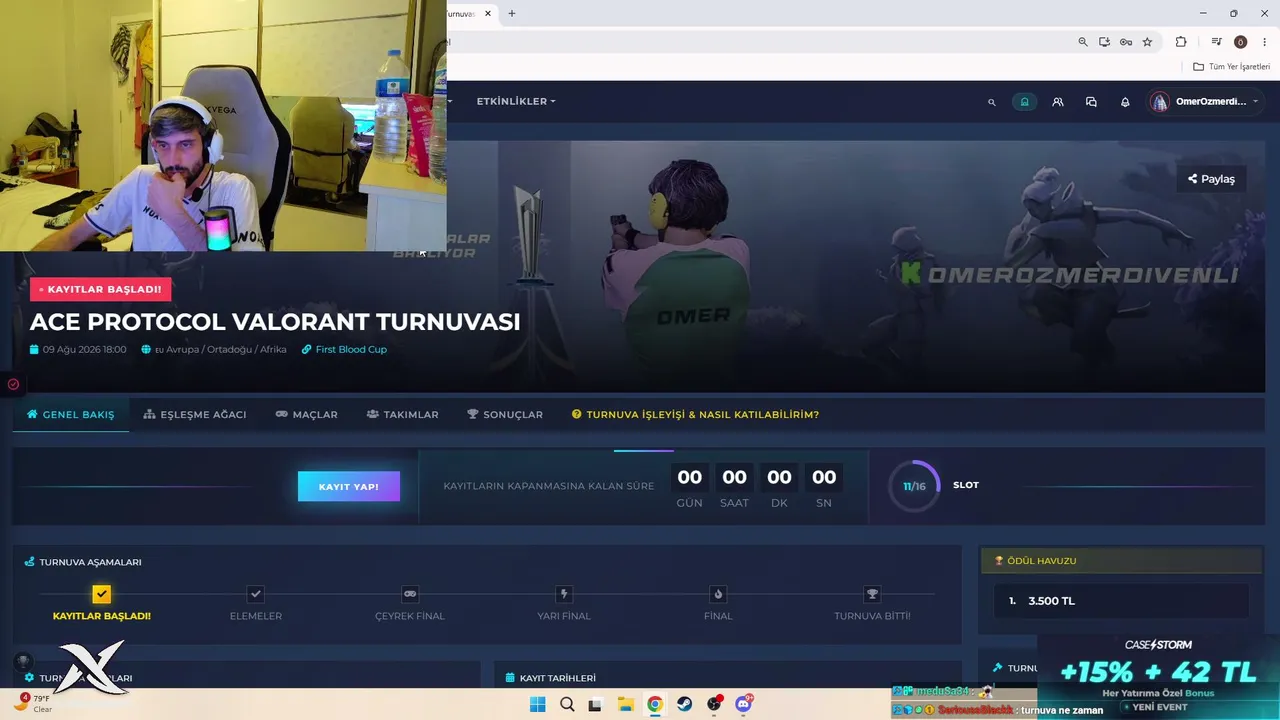1280x720 pixels.
Task: Open the Windows Start menu
Action: point(537,704)
